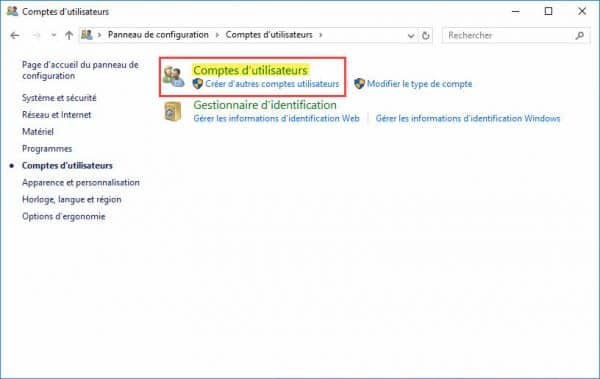Open Gérer les informations d'identification Windows
Screen dimensions: 600x379
coord(468,118)
